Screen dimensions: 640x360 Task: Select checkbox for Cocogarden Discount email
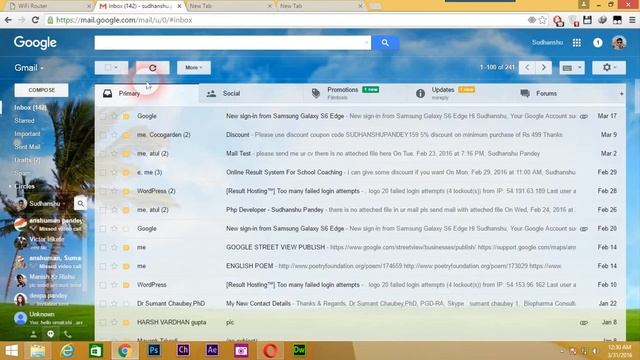pyautogui.click(x=103, y=135)
